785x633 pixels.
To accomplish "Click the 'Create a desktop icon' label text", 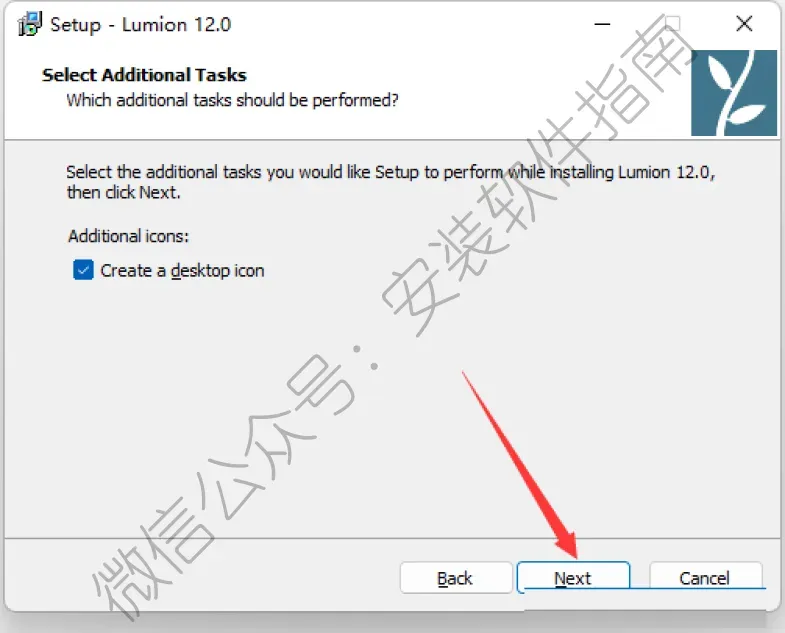I will 182,270.
